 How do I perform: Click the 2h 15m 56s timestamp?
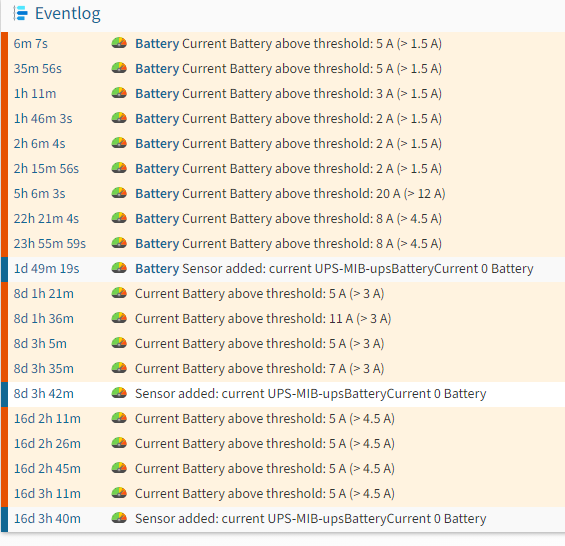(46, 169)
